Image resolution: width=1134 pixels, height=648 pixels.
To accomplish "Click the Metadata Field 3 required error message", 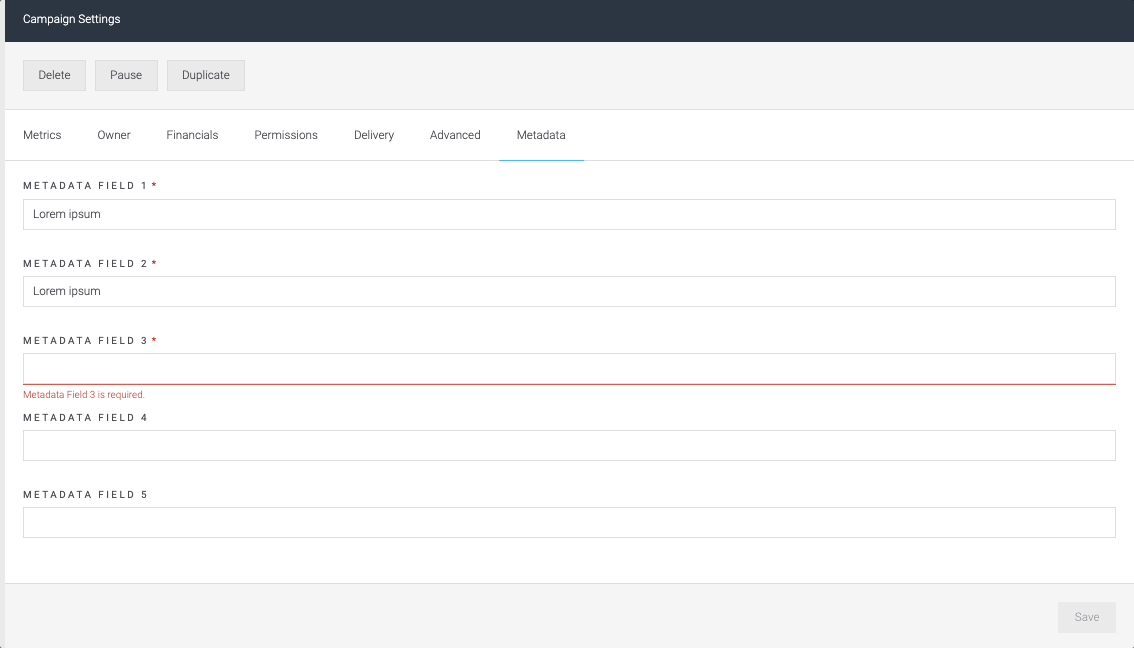I will point(84,395).
